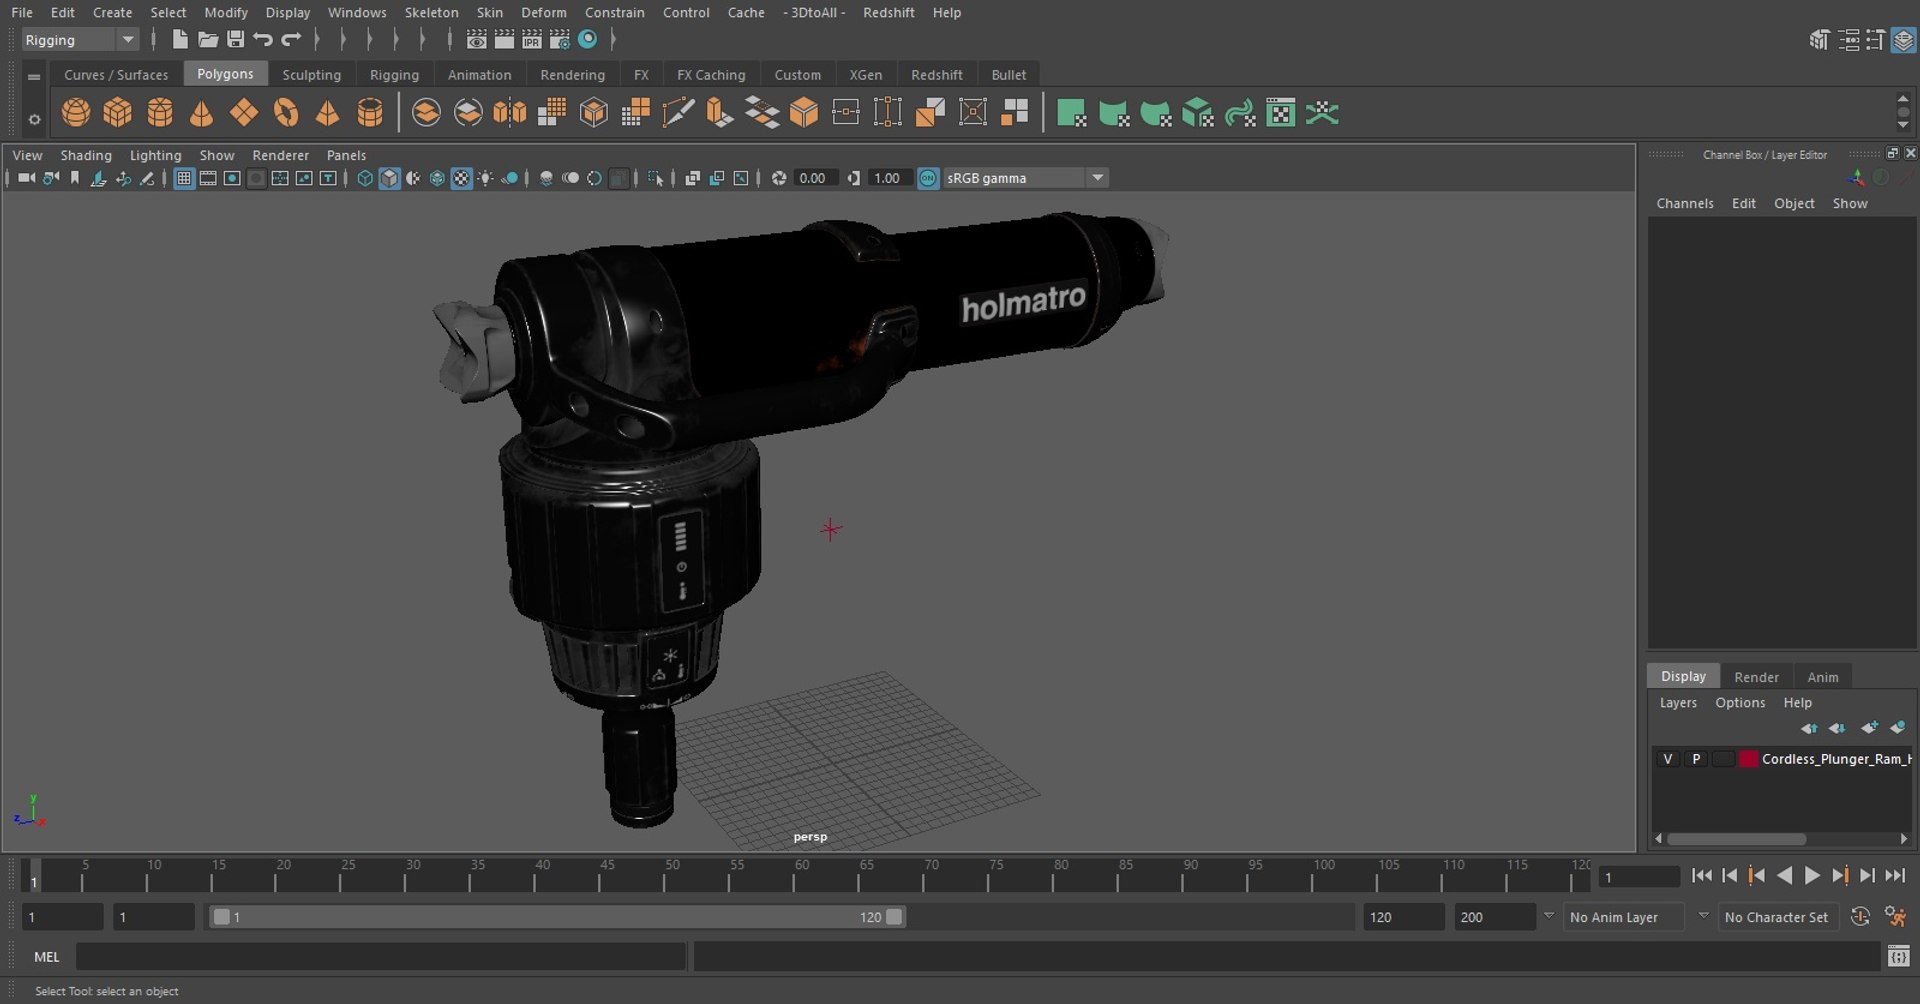
Task: Open the No Anim Layer dropdown
Action: pos(1623,917)
